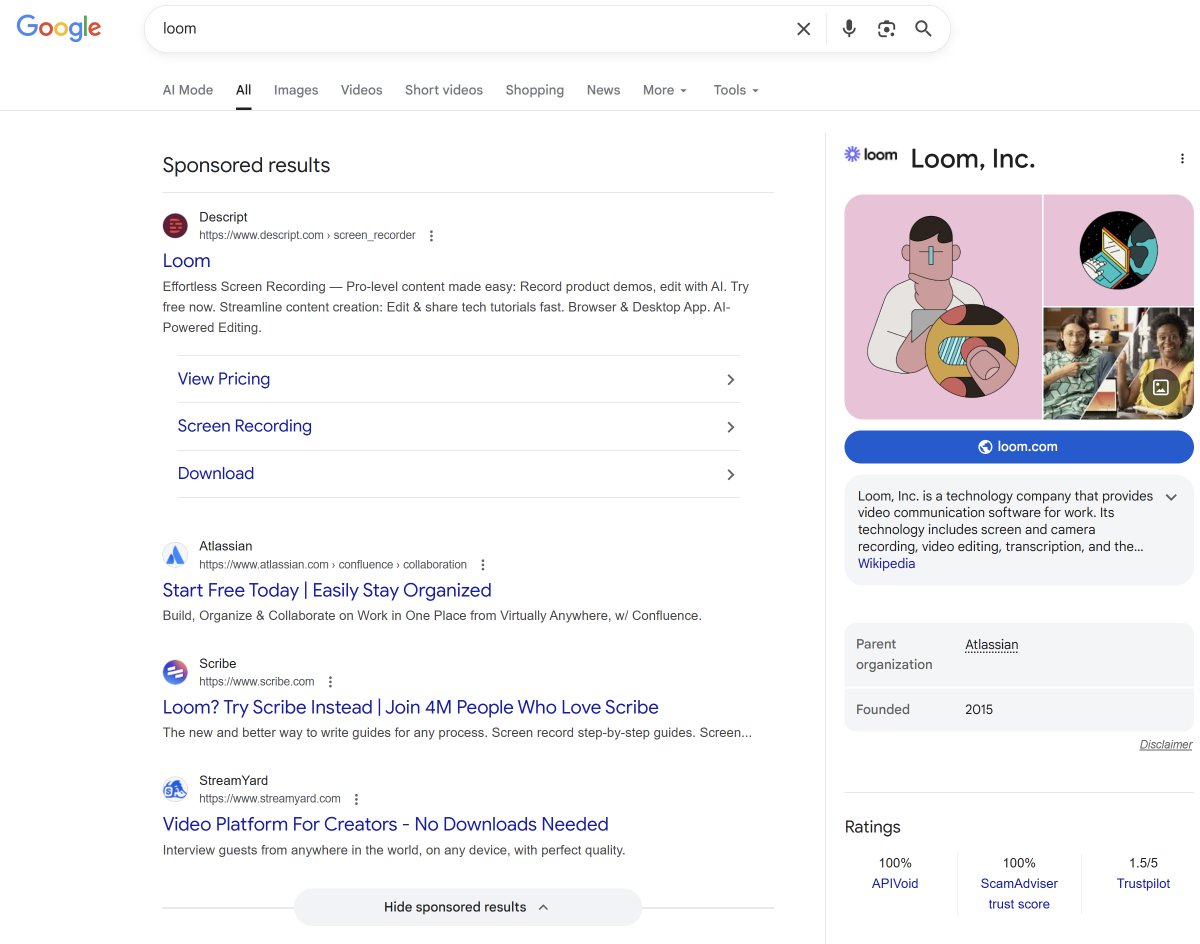Viewport: 1200px width, 944px height.
Task: Open 'Video Platform For Creators' StreamYard link
Action: click(x=385, y=824)
